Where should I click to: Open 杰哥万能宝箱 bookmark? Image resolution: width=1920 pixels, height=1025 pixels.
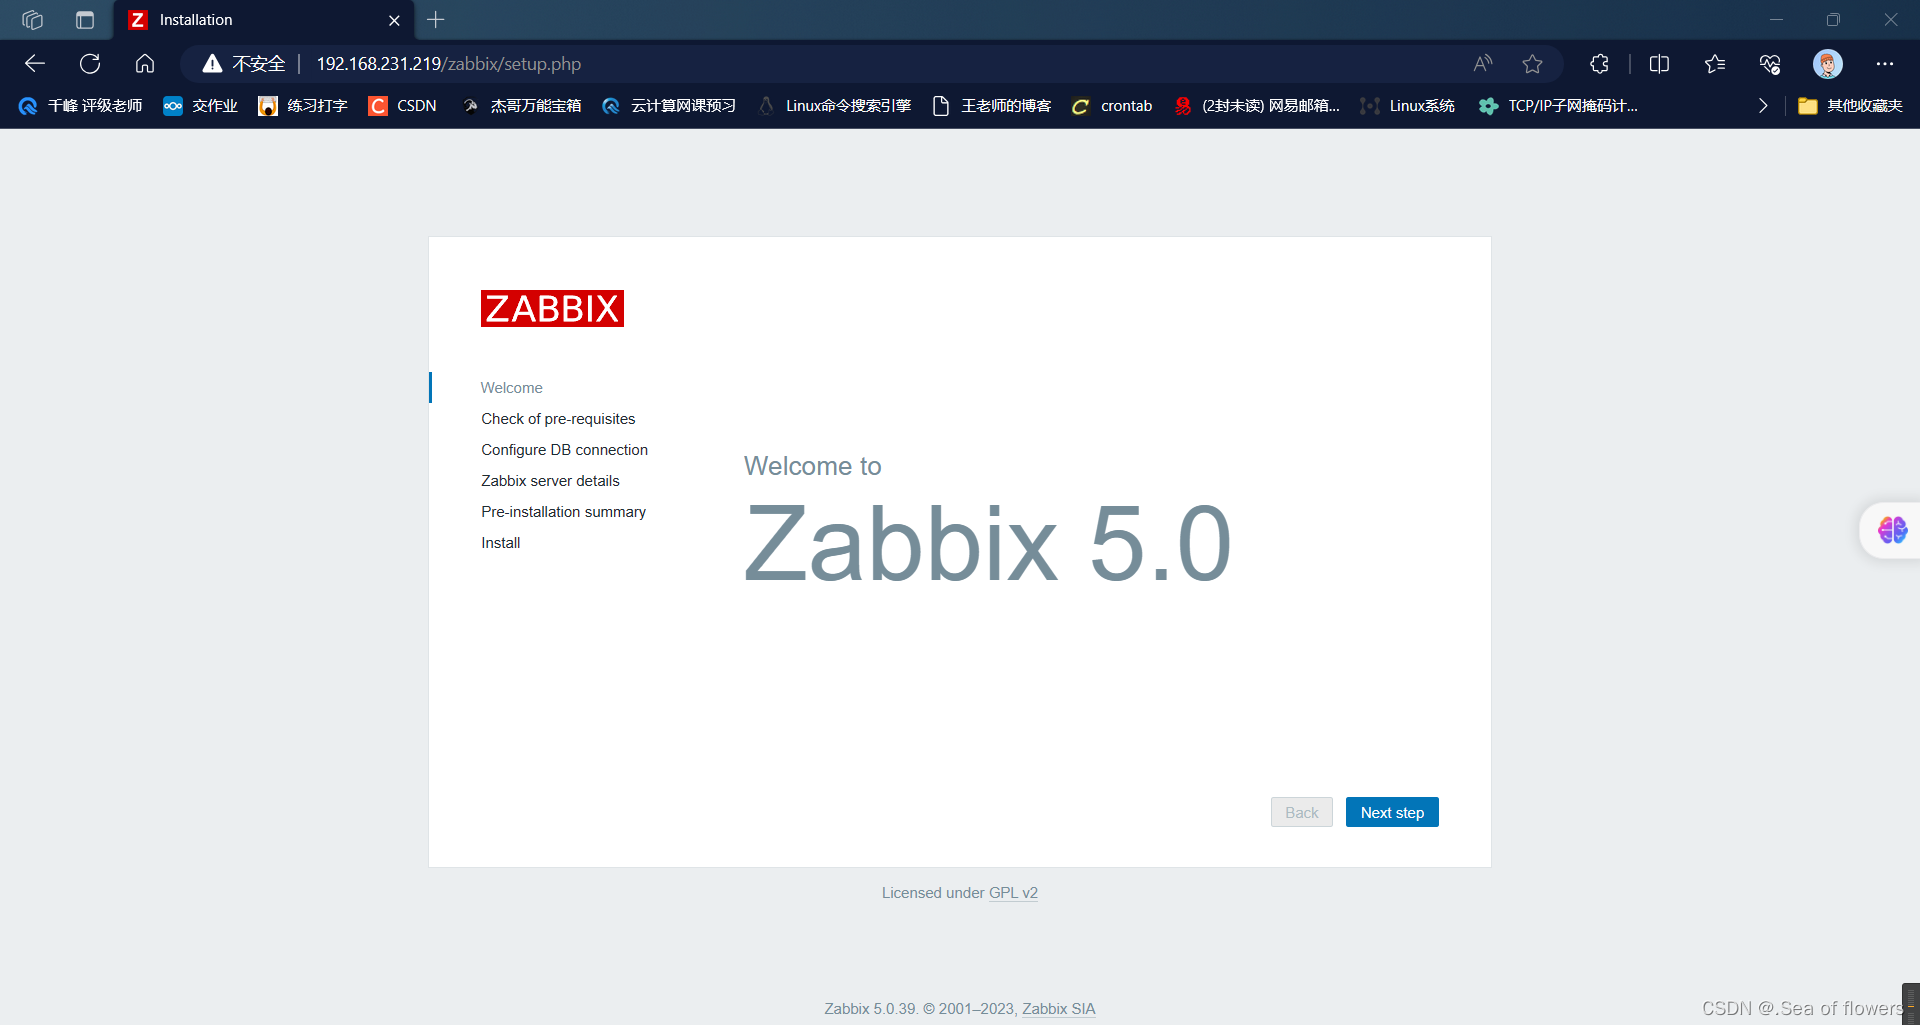tap(521, 106)
